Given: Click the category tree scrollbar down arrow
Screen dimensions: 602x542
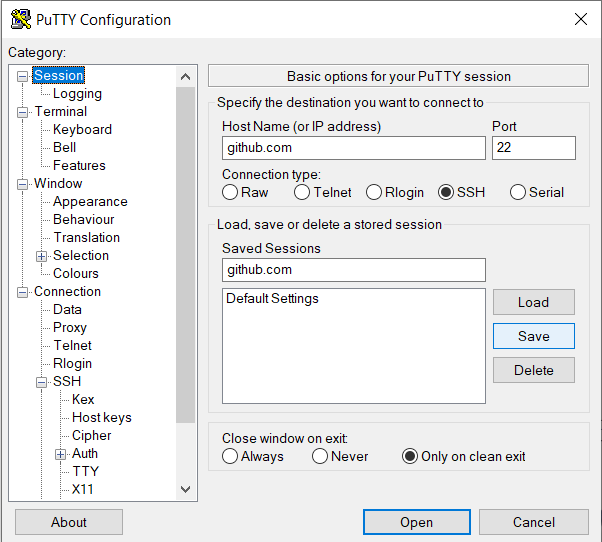Looking at the screenshot, I should pyautogui.click(x=185, y=489).
